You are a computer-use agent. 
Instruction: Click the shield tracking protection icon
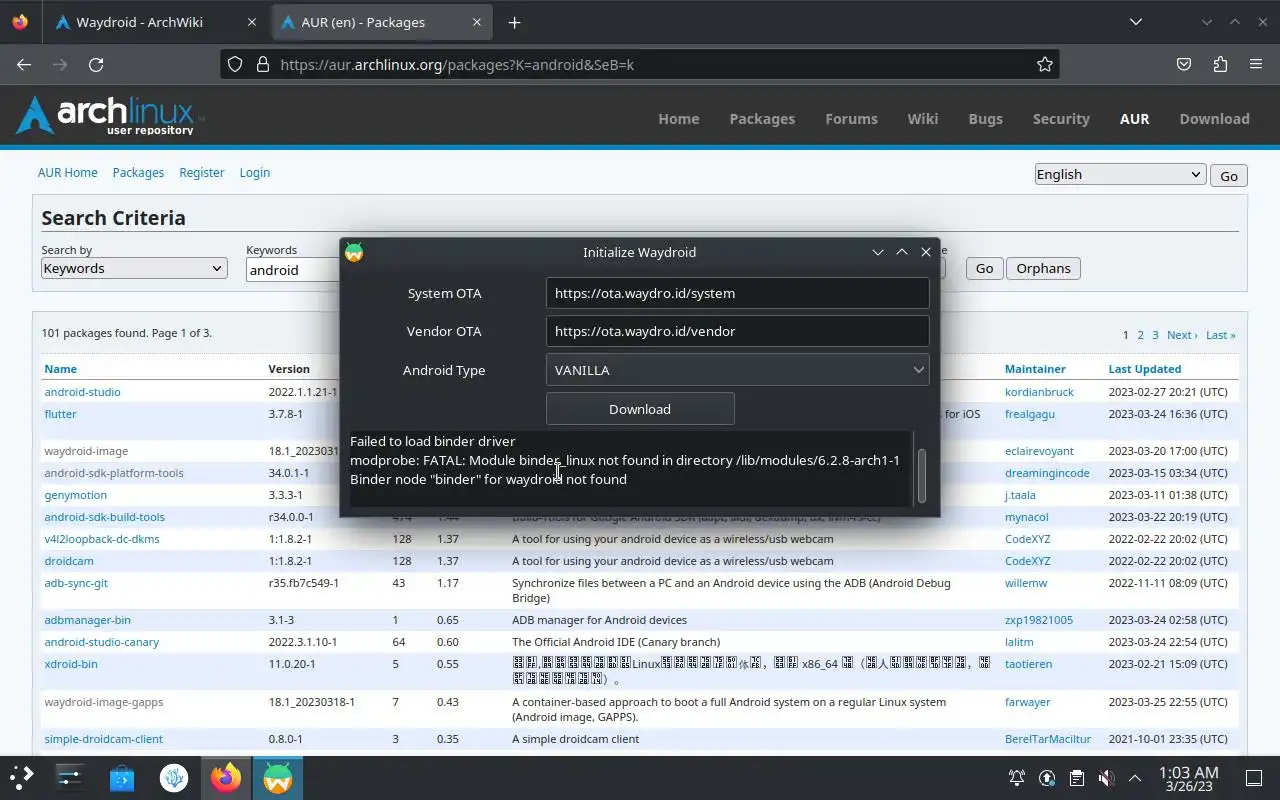(x=235, y=64)
